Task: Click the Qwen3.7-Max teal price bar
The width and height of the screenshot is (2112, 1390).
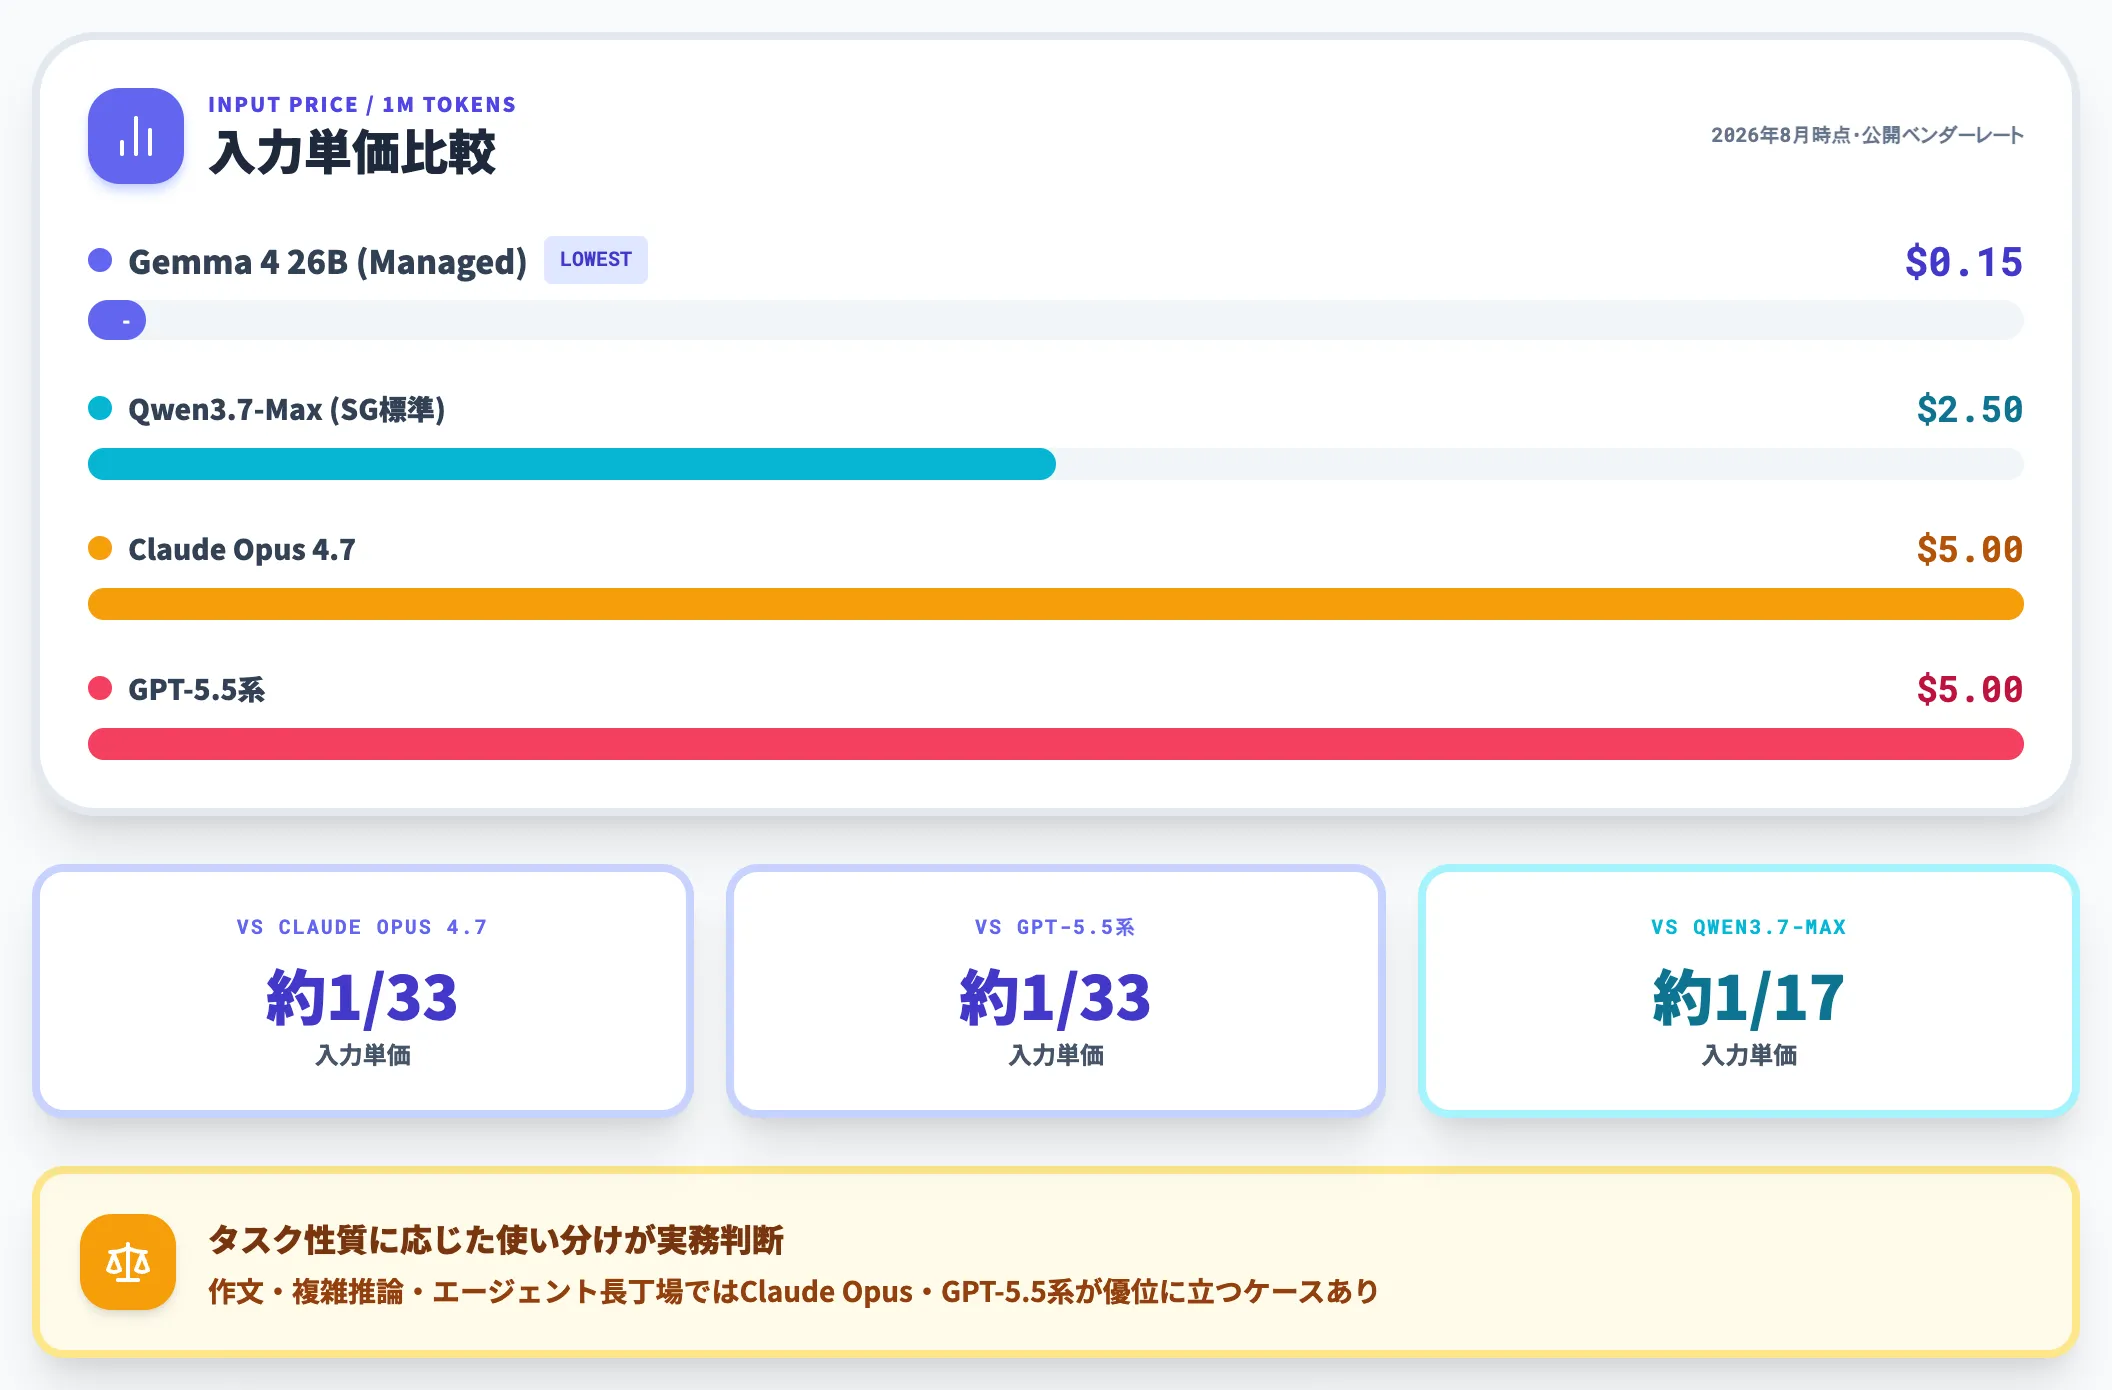Action: click(x=572, y=464)
